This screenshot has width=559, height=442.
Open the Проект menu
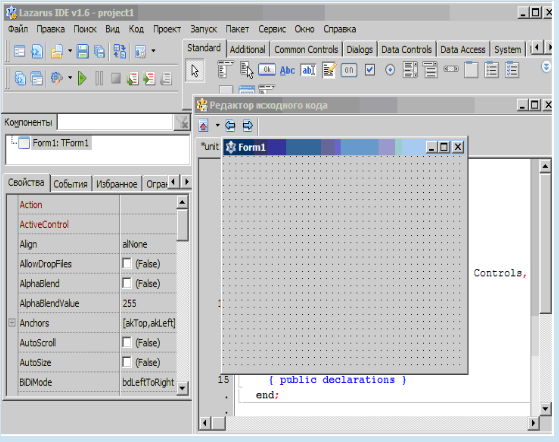(167, 29)
